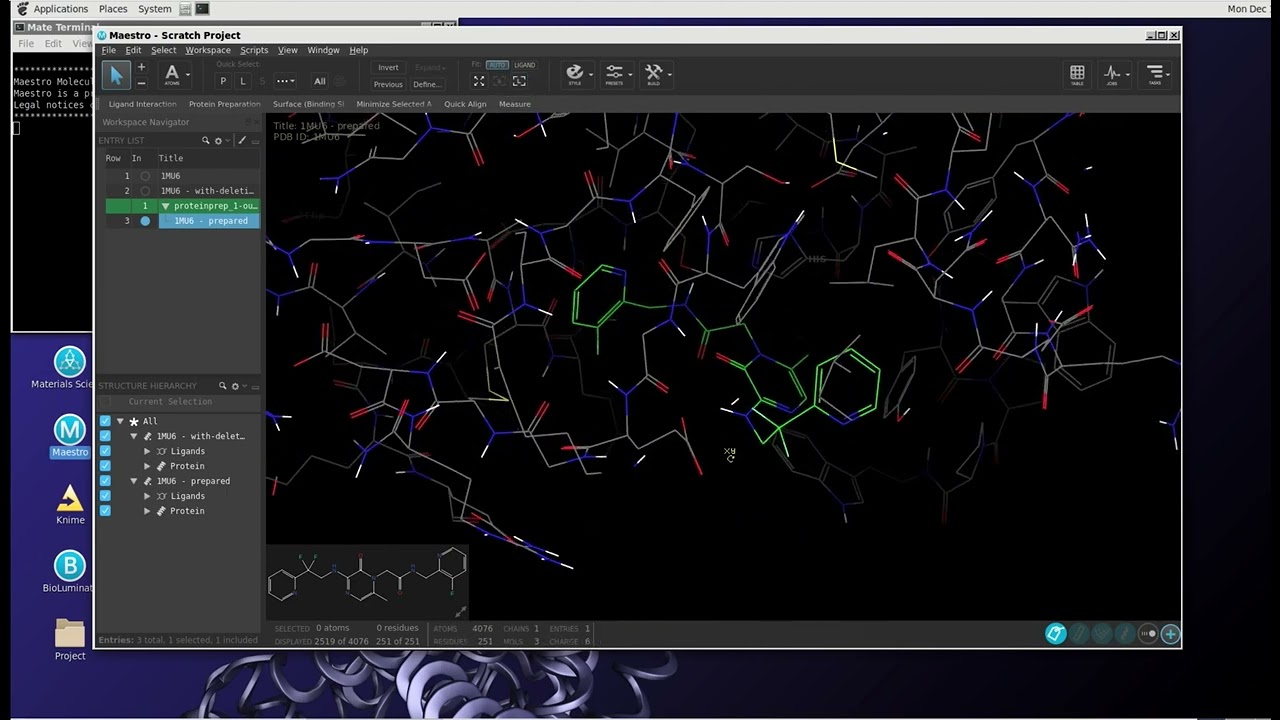1280x720 pixels.
Task: Toggle the AUTO fit button
Action: click(x=497, y=65)
